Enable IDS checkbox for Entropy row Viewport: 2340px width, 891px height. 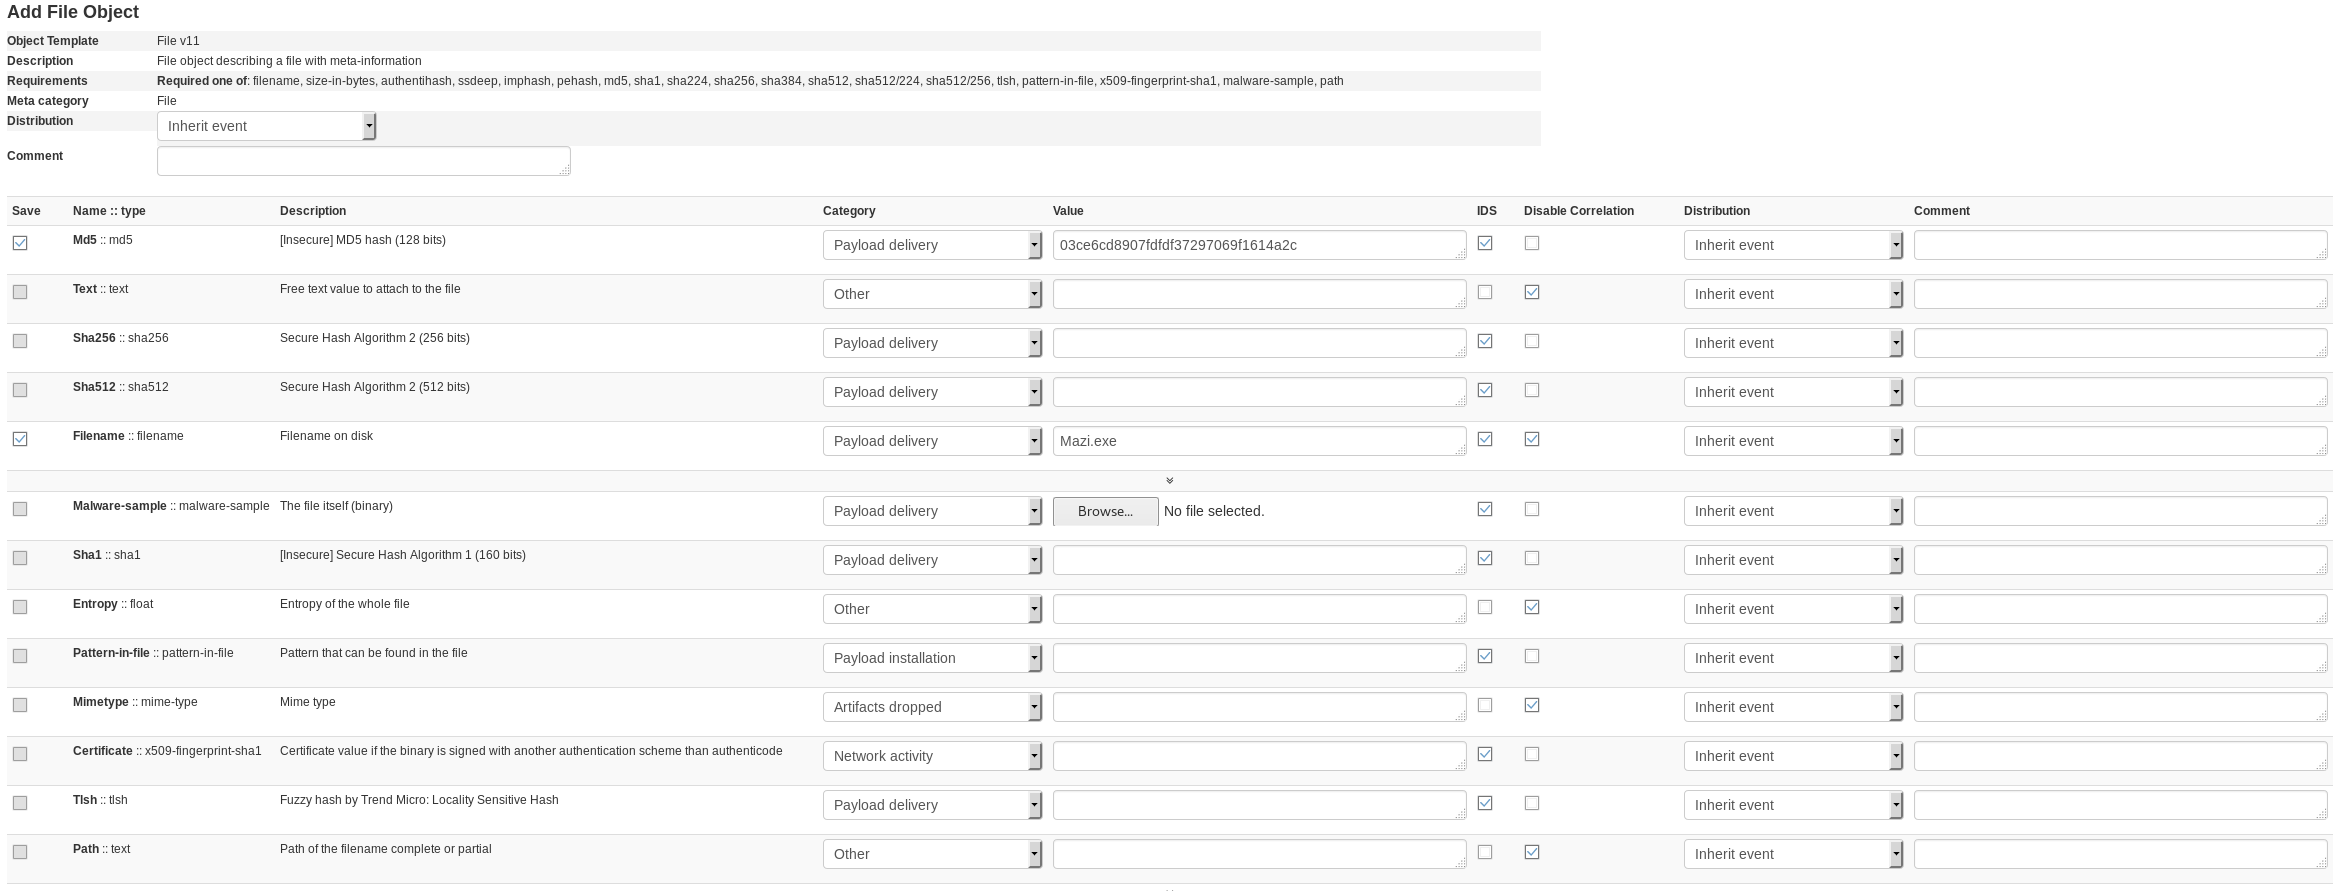click(1485, 607)
